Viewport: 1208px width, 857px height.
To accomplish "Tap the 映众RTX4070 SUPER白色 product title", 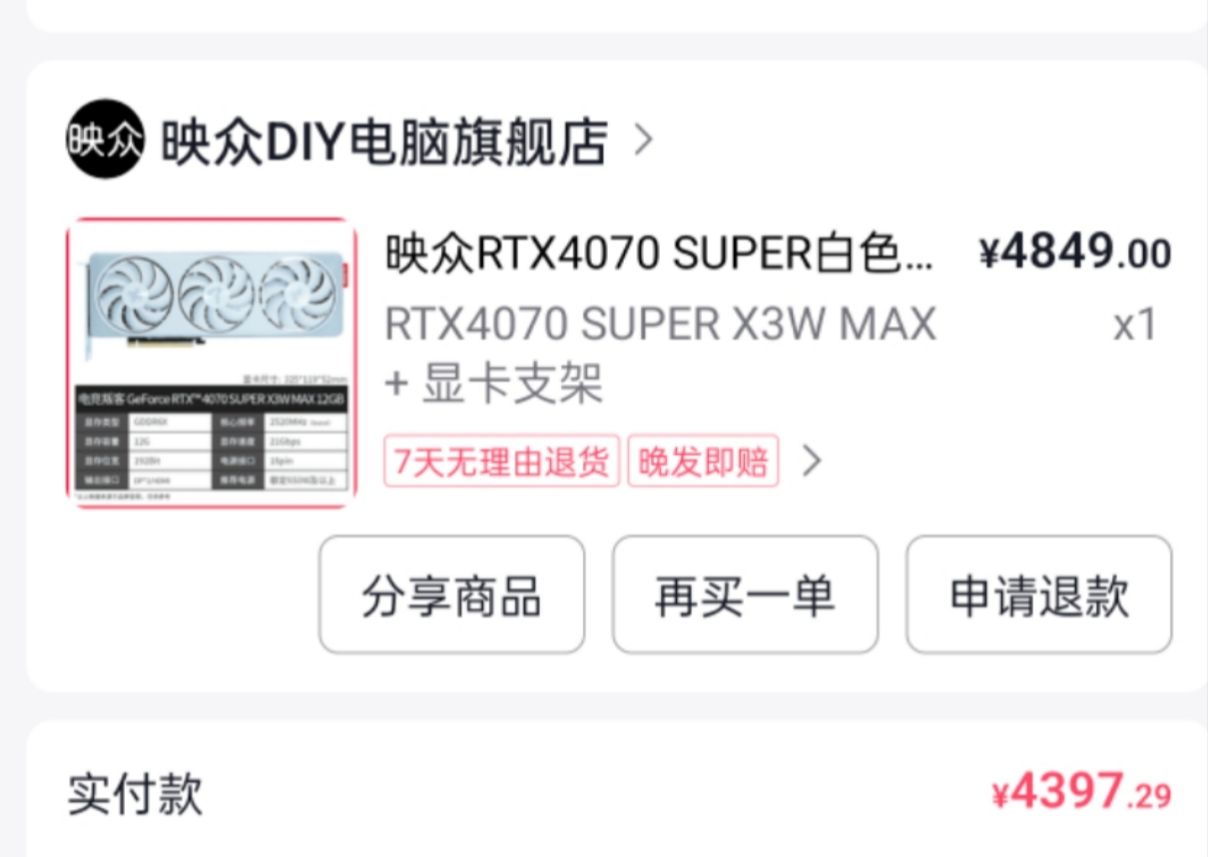I will coord(660,255).
